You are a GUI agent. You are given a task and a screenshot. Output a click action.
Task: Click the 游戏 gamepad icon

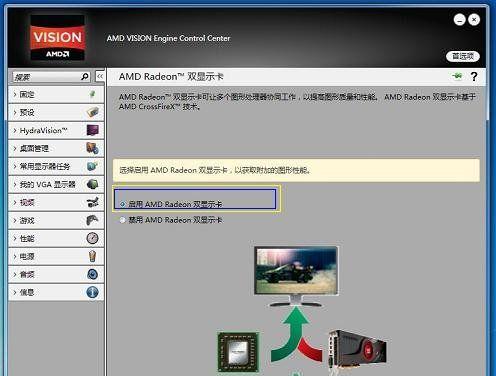click(x=92, y=220)
